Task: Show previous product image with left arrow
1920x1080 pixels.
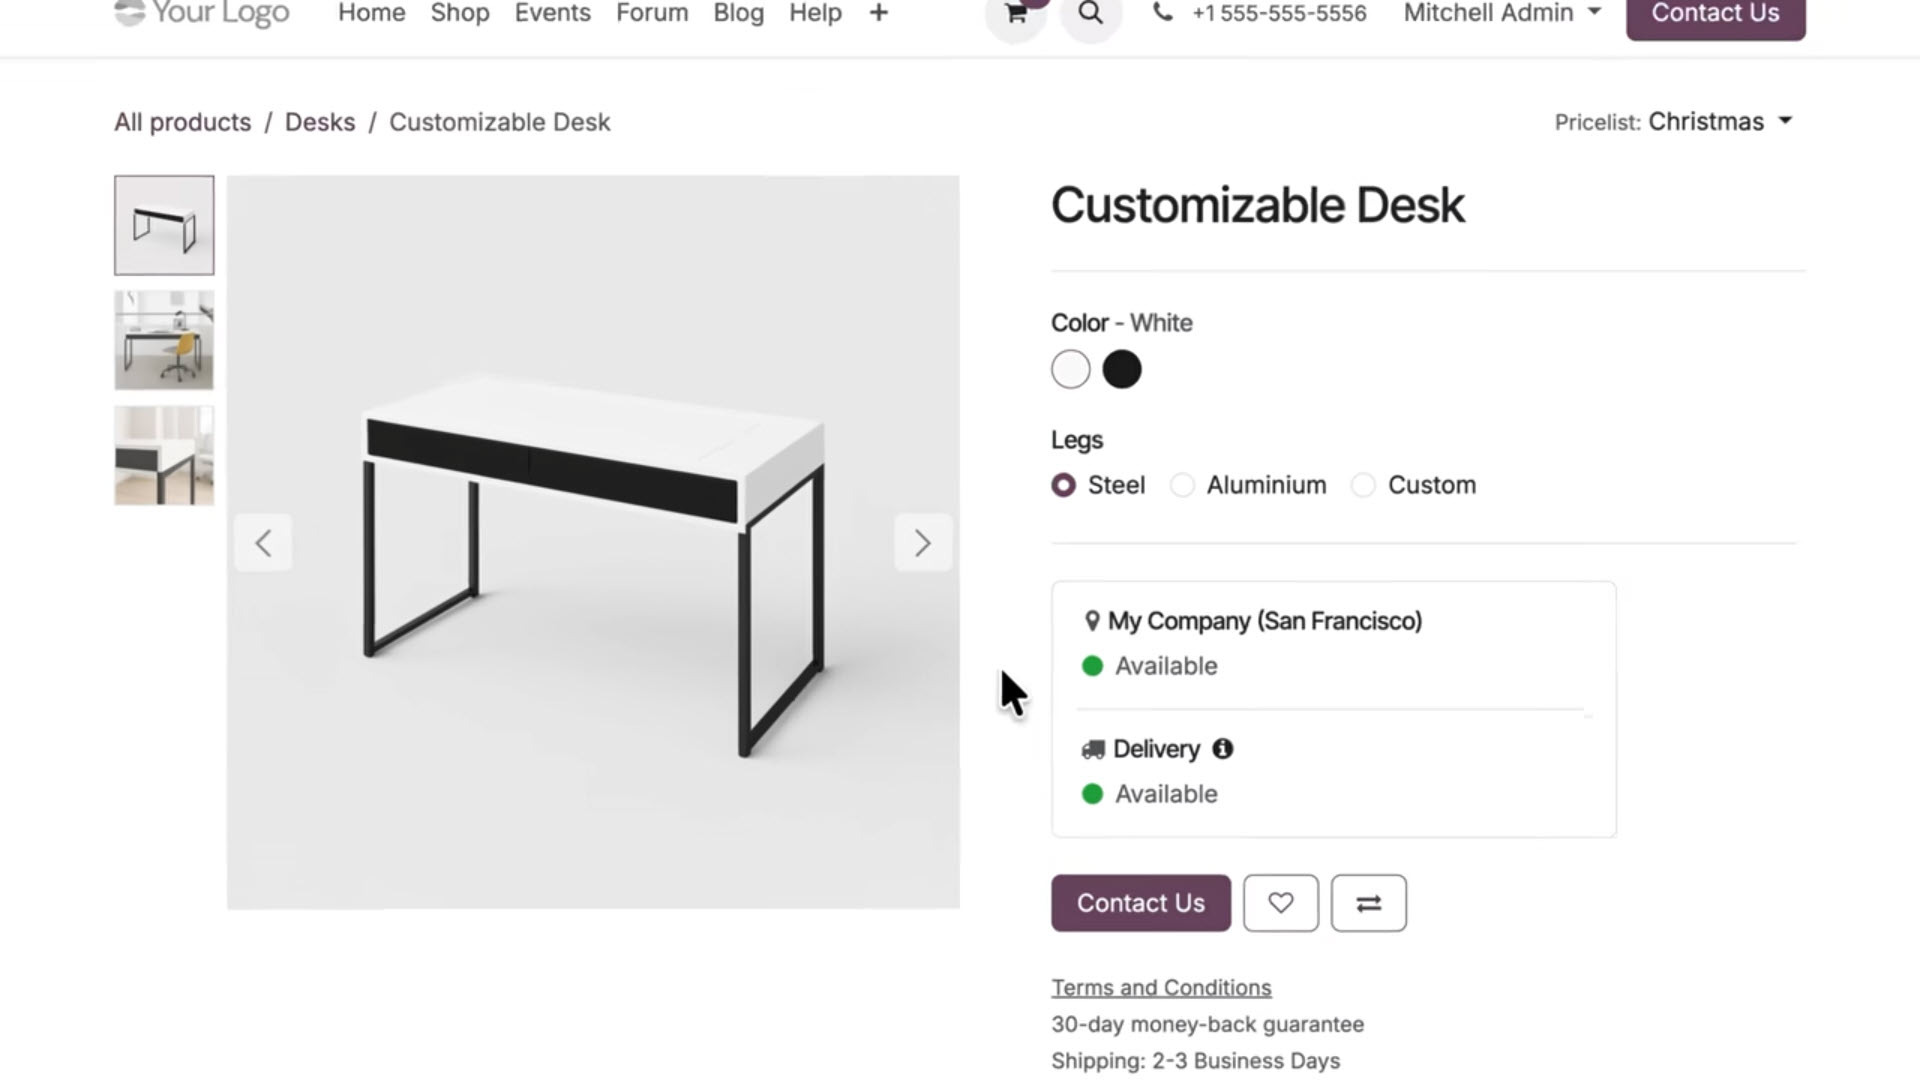Action: (263, 542)
